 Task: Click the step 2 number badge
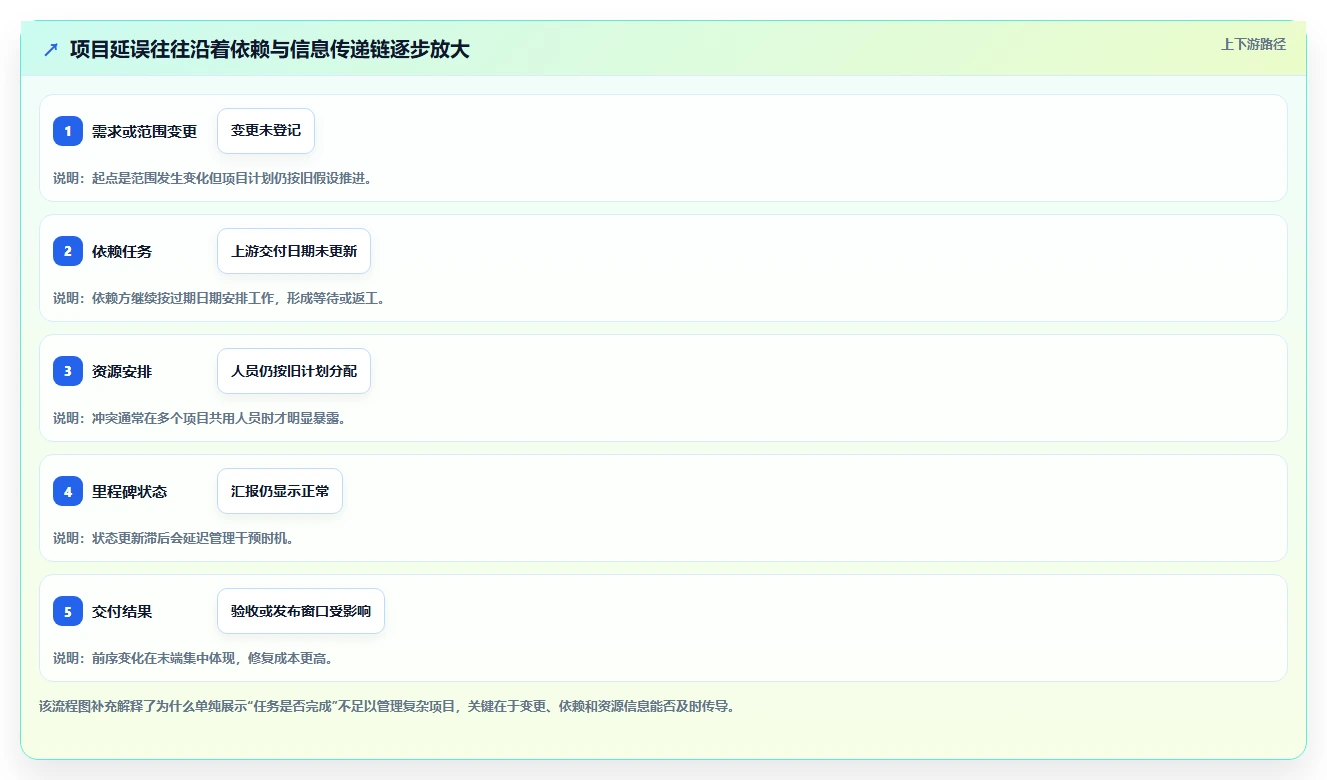pos(68,251)
